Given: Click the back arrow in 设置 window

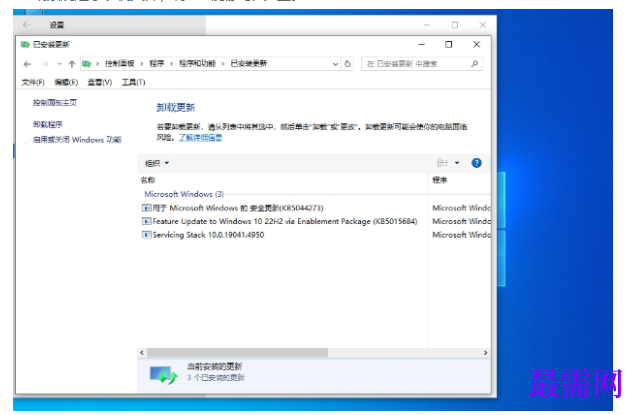Looking at the screenshot, I should point(27,25).
